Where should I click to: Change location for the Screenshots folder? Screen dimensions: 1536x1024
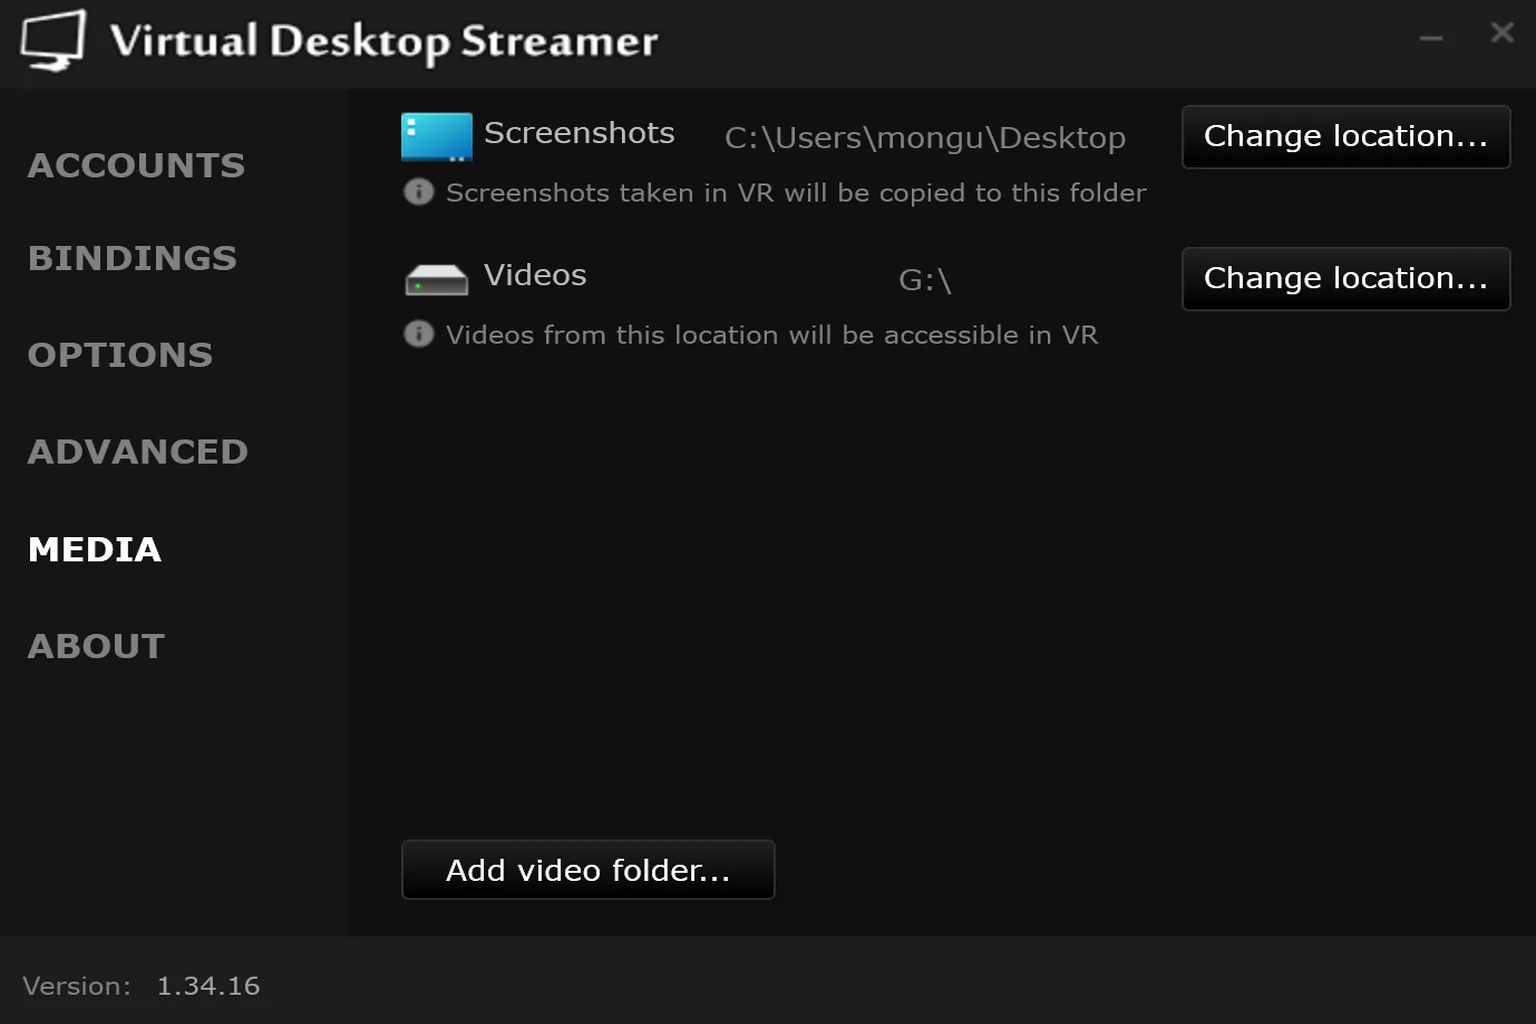(1346, 137)
